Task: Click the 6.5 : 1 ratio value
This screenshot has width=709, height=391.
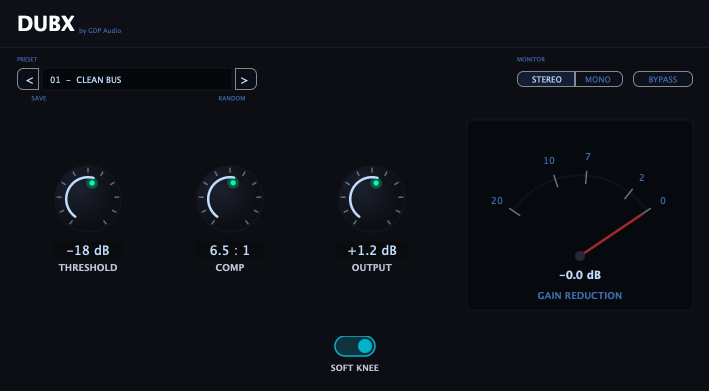Action: pos(230,250)
